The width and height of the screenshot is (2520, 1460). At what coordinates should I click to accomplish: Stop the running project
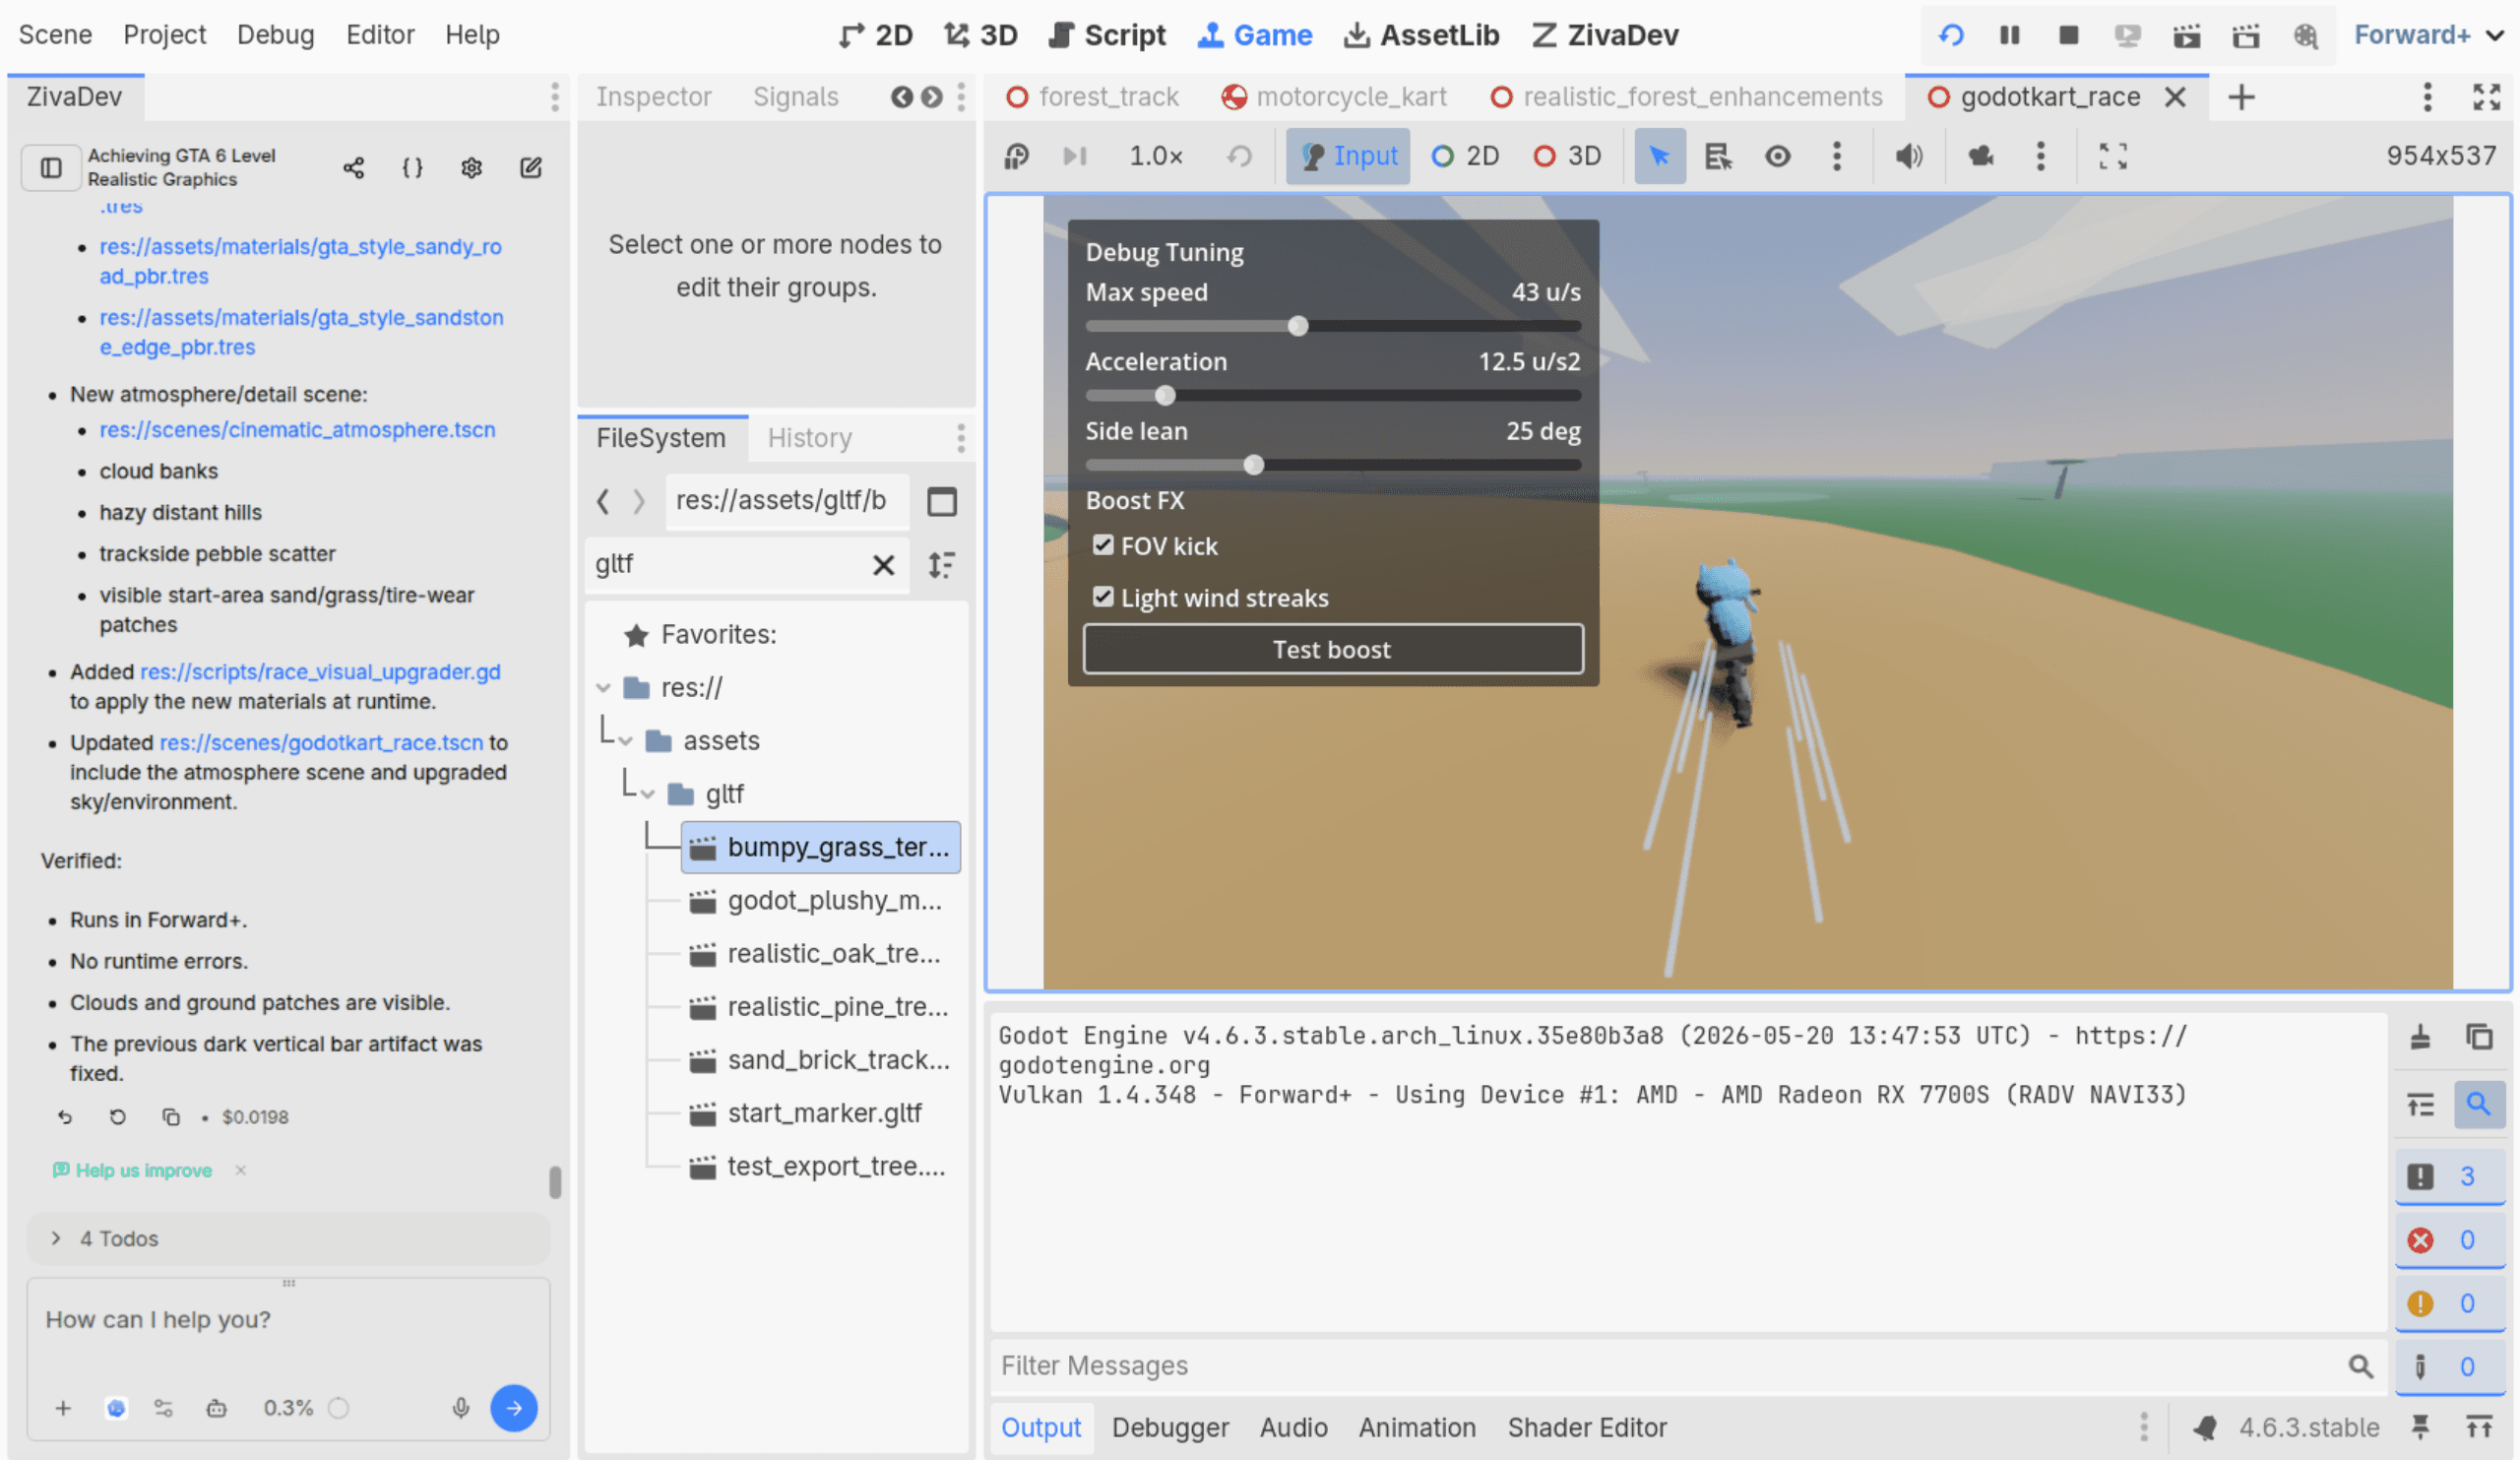(2068, 35)
